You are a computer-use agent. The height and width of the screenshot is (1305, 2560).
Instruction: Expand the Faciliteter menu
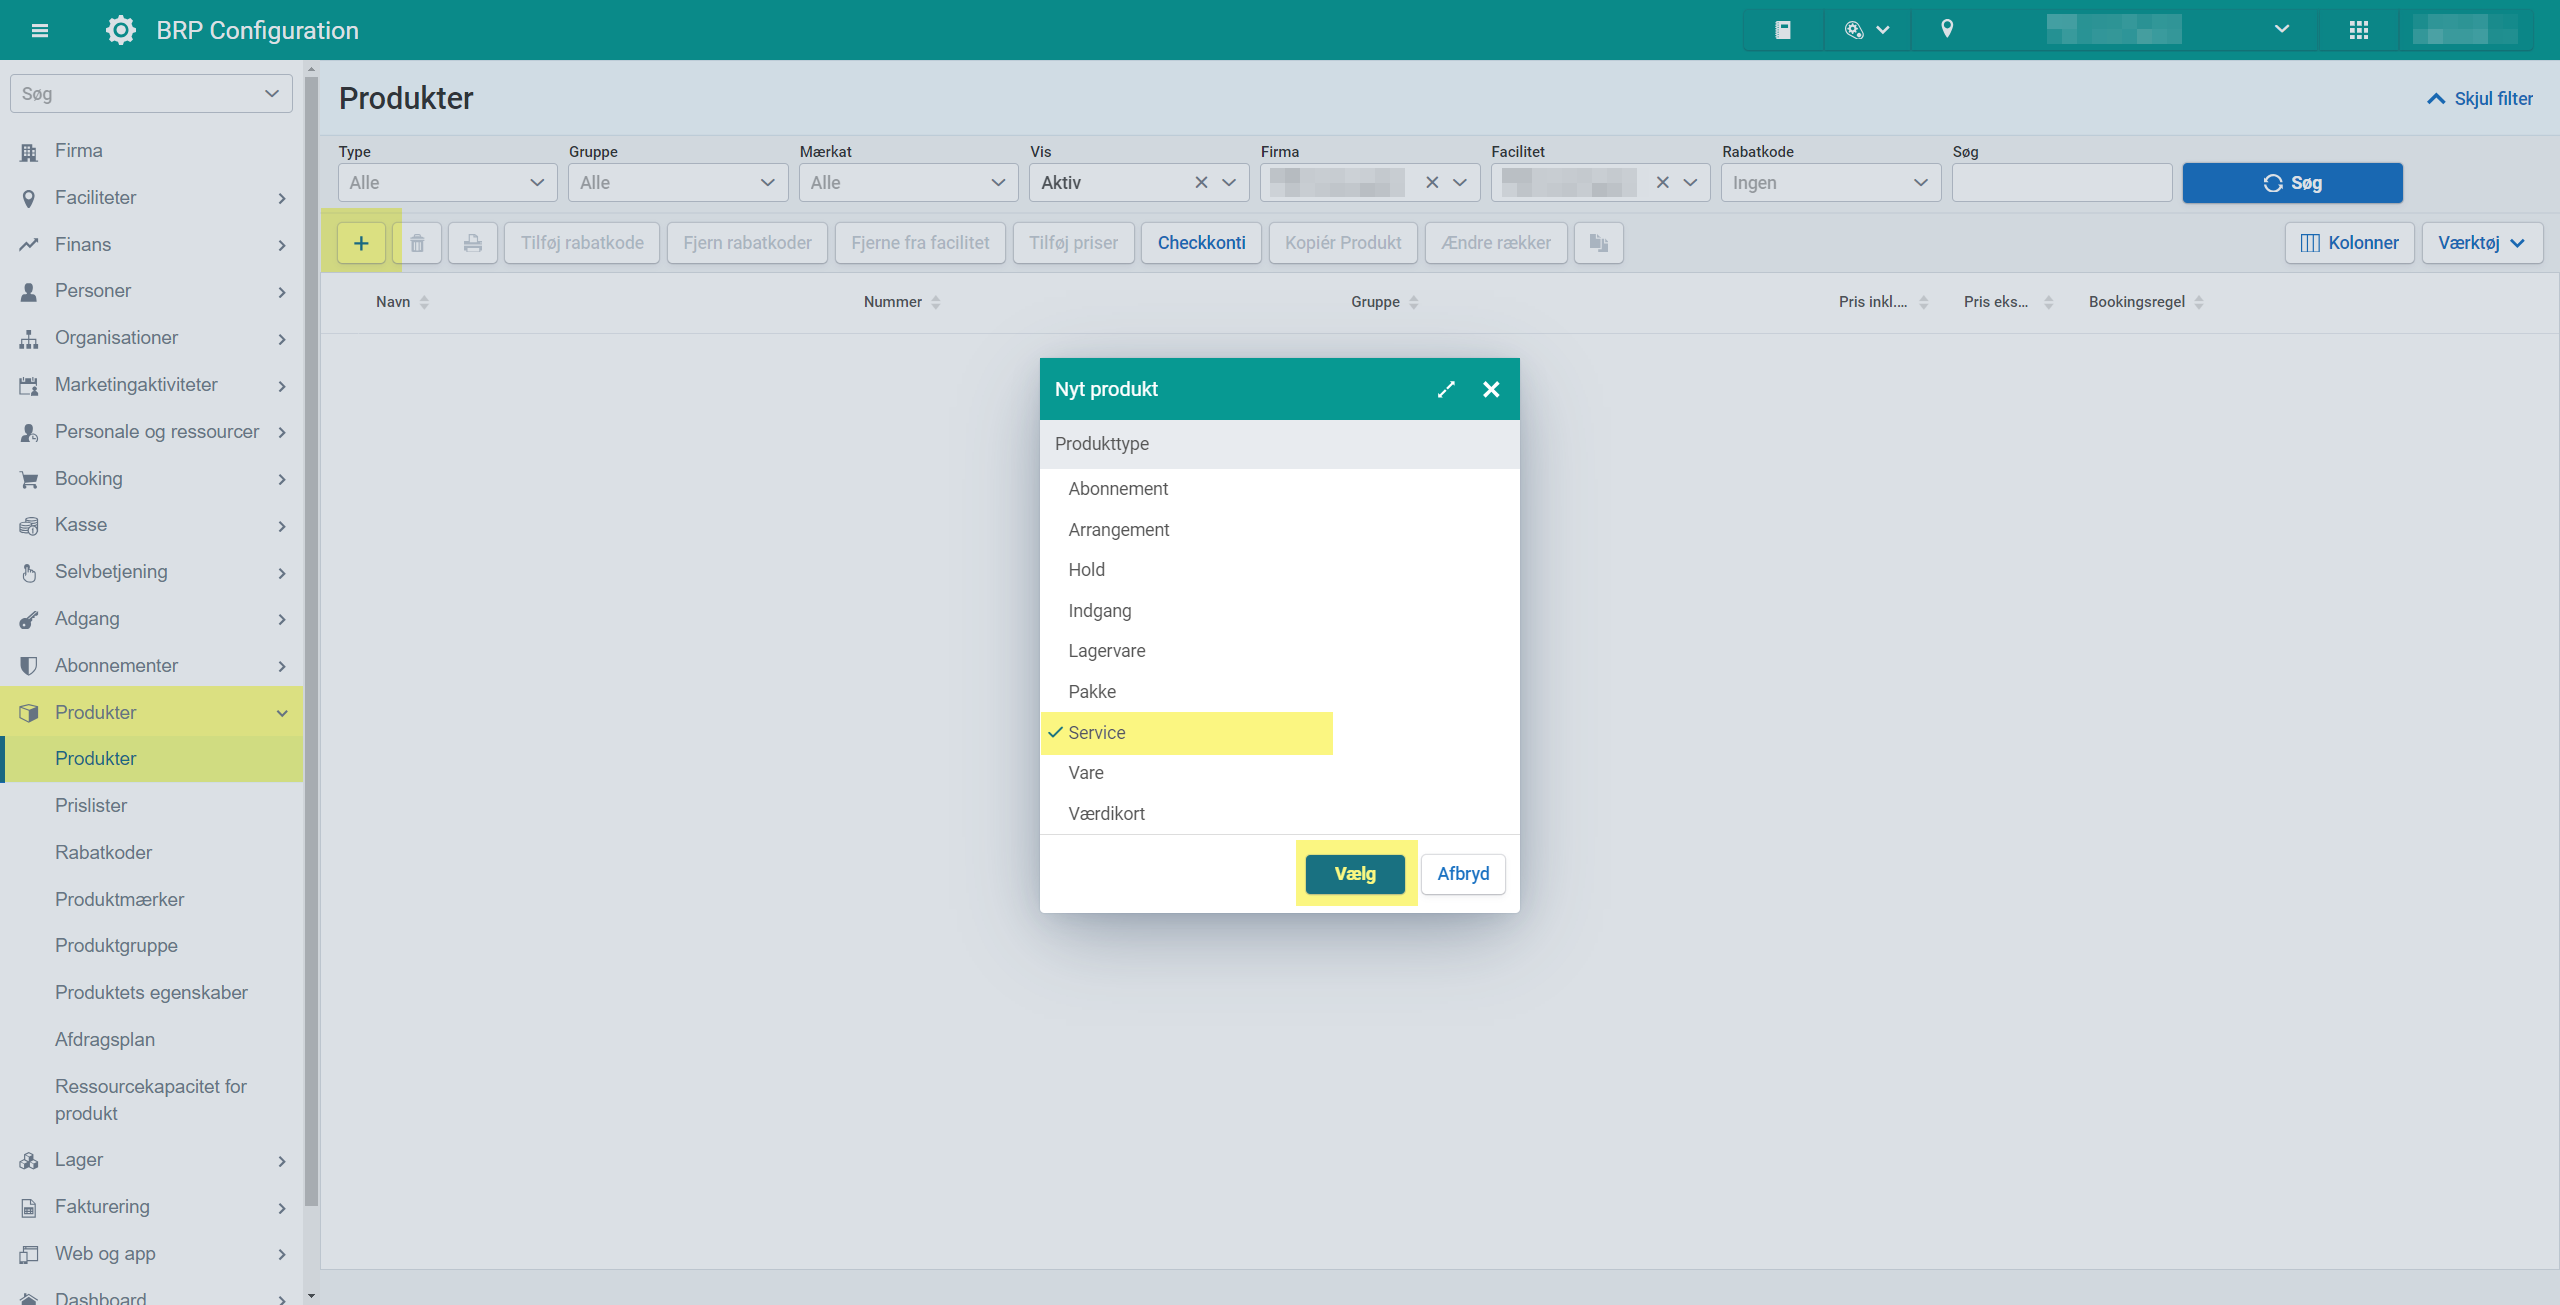click(282, 199)
